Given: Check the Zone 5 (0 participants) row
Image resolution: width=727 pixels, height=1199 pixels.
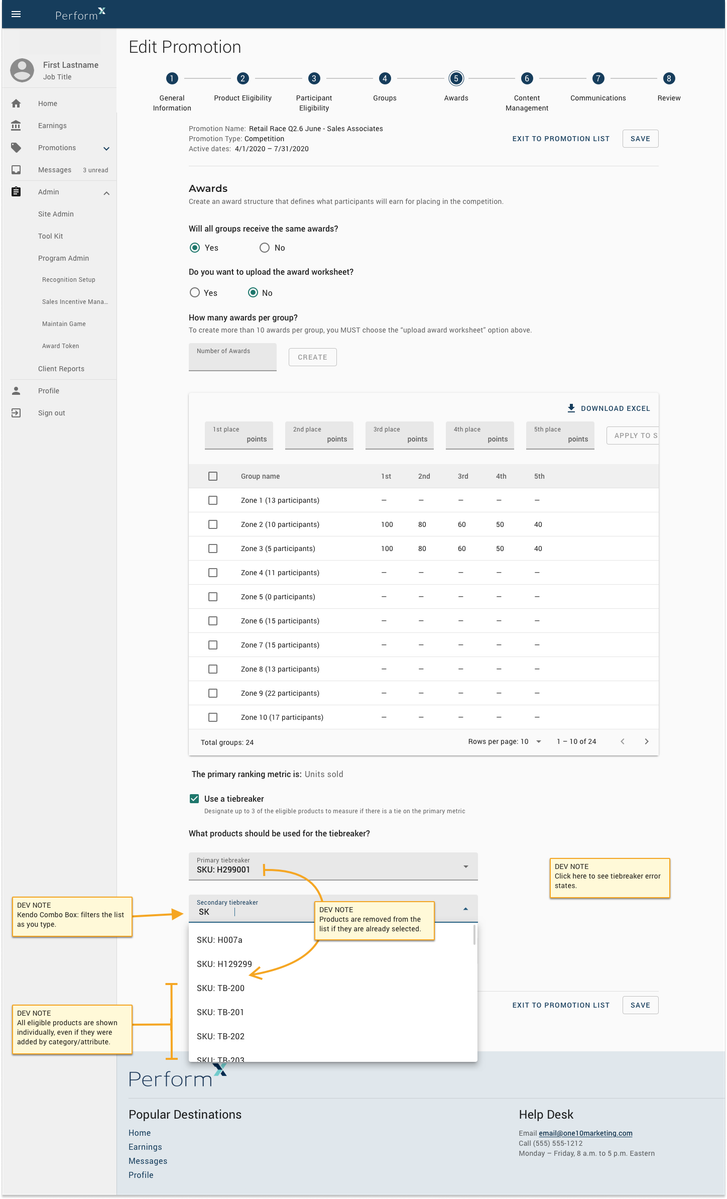Looking at the screenshot, I should [x=213, y=596].
